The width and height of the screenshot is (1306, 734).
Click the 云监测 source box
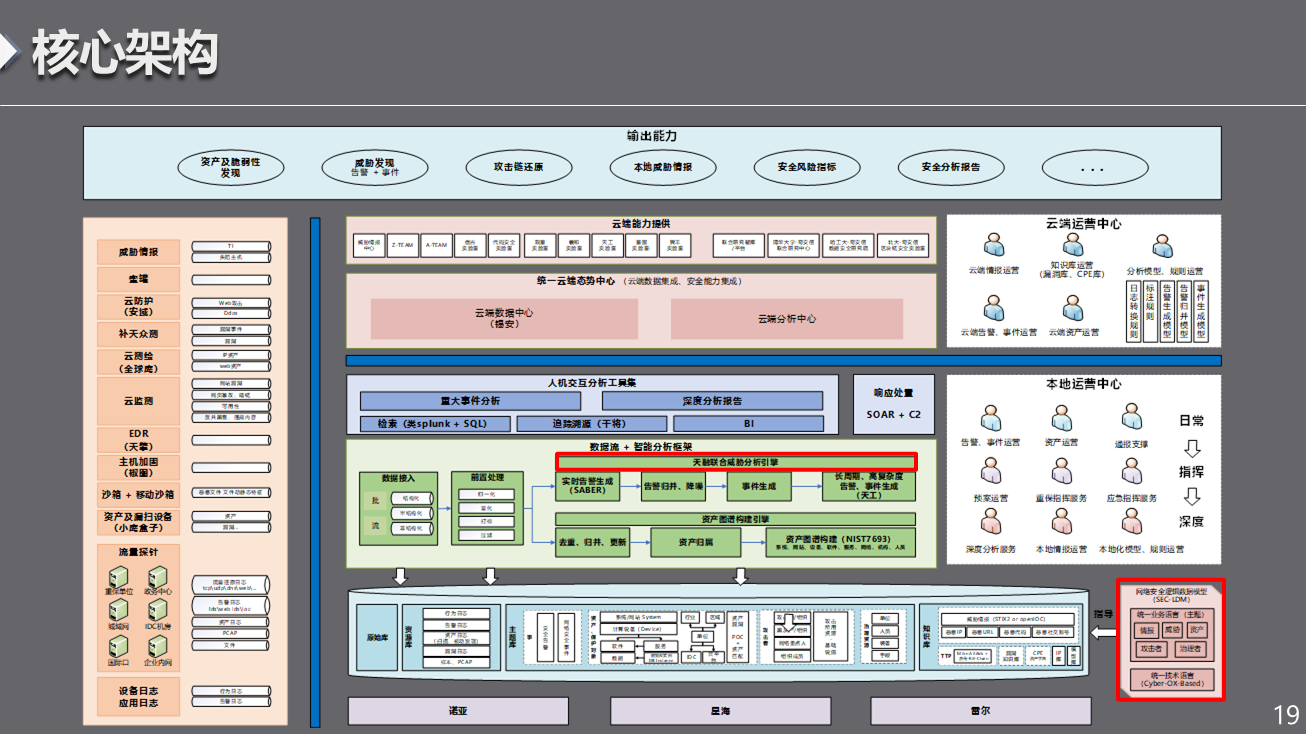pyautogui.click(x=139, y=401)
